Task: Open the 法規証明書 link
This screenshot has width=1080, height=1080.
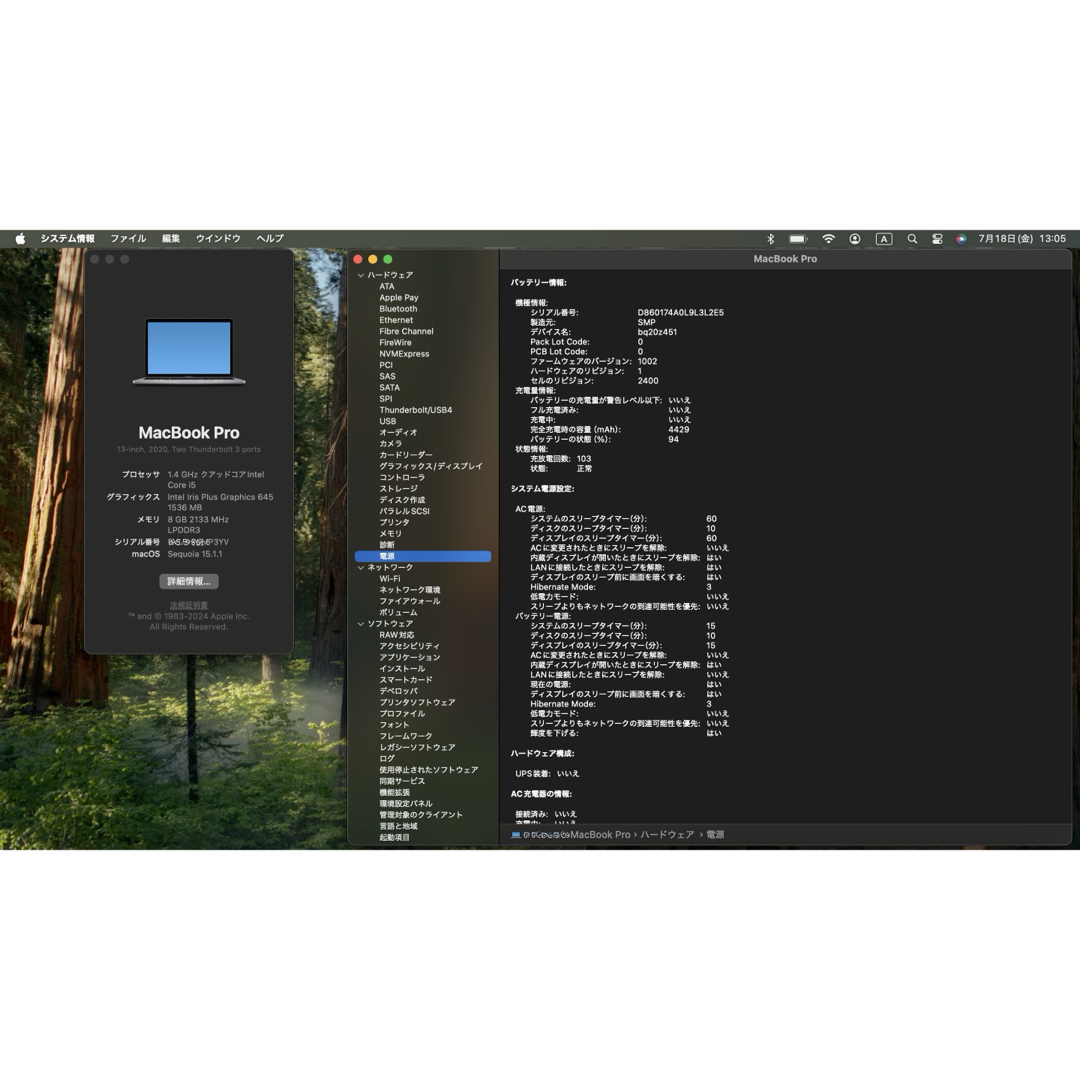Action: (x=189, y=605)
